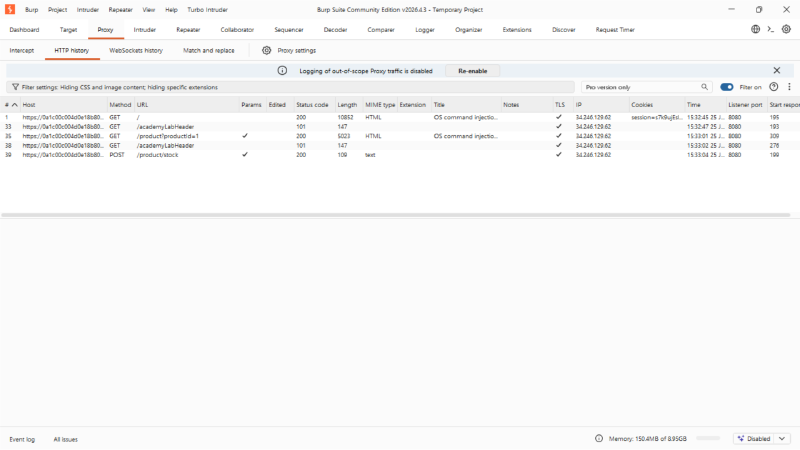Open the Proxy settings link

296,51
